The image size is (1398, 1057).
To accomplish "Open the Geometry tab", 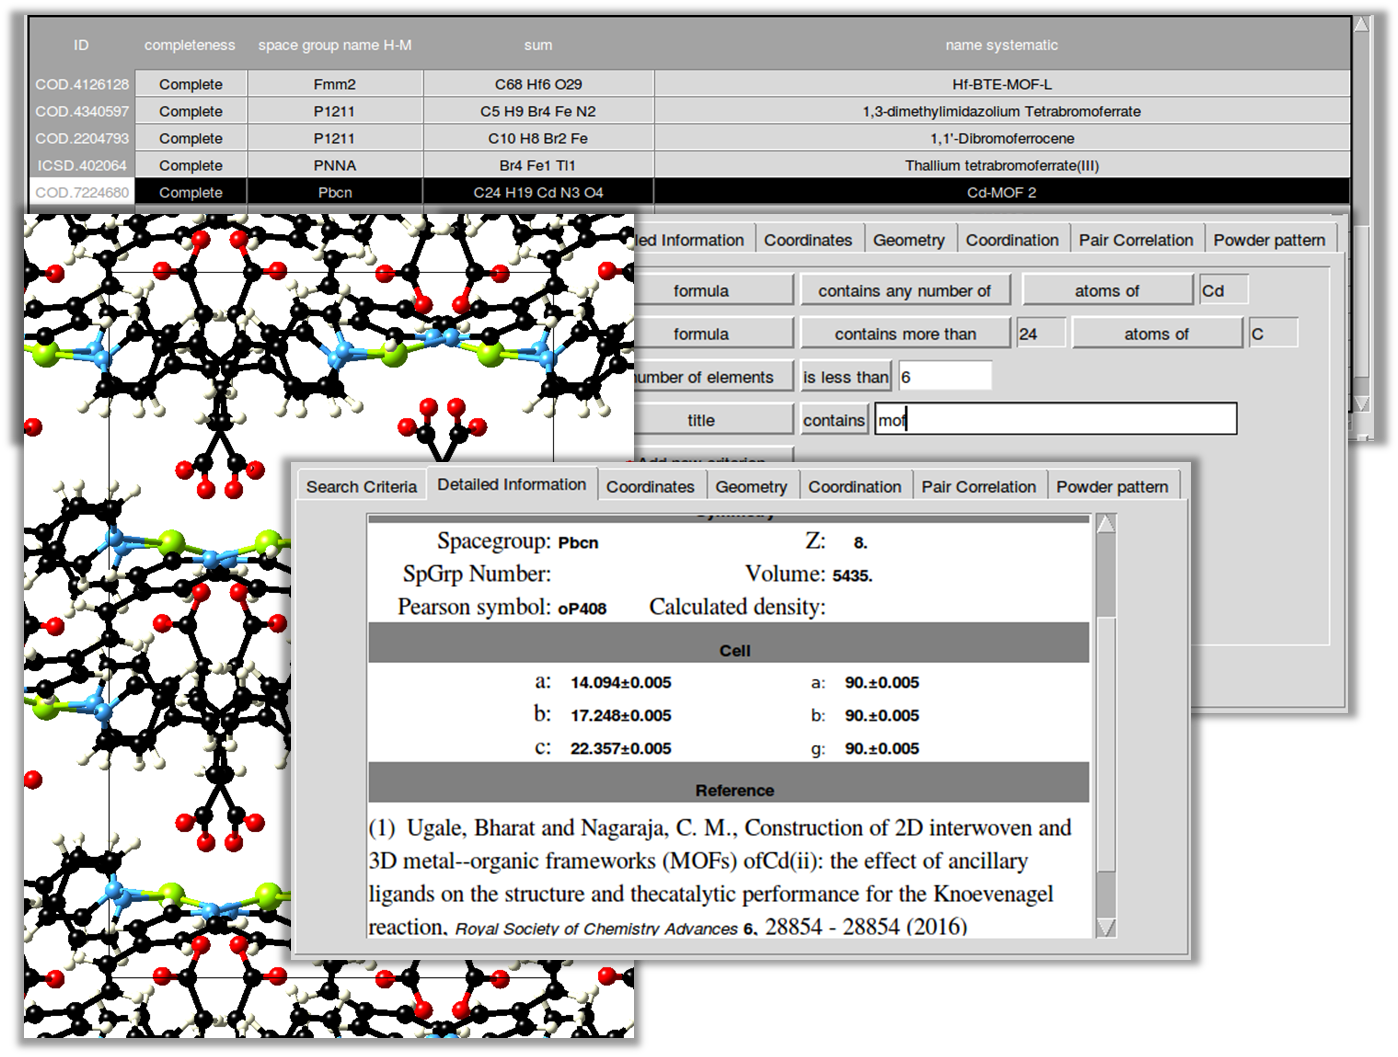I will tap(753, 486).
